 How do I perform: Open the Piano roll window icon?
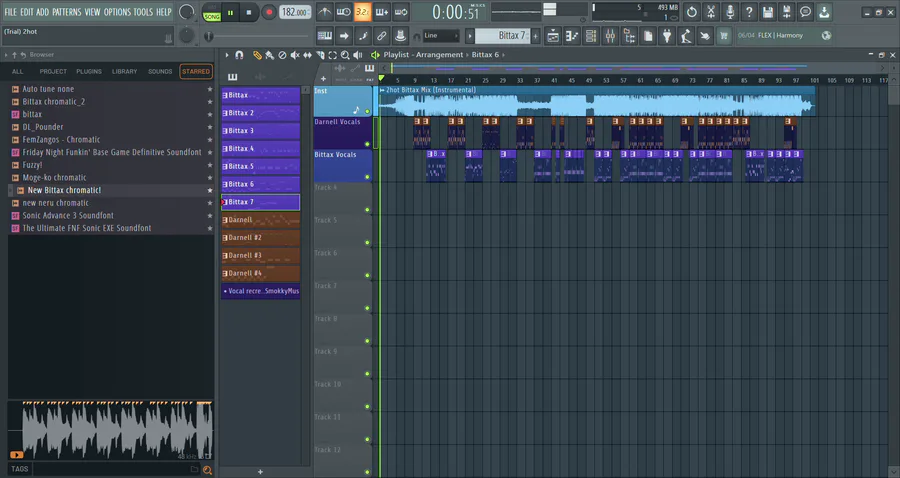tap(572, 36)
